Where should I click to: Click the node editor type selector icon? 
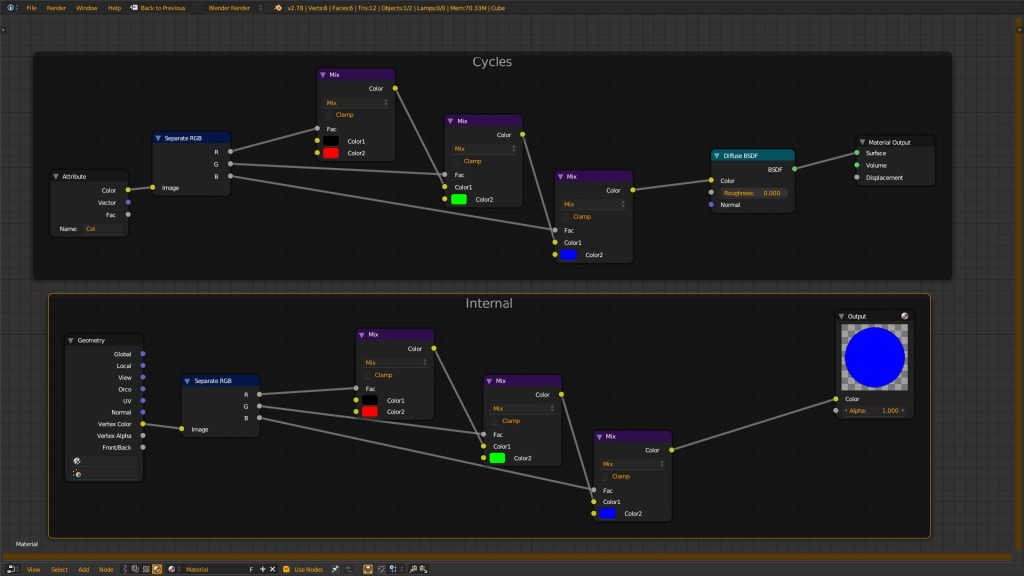pos(11,568)
